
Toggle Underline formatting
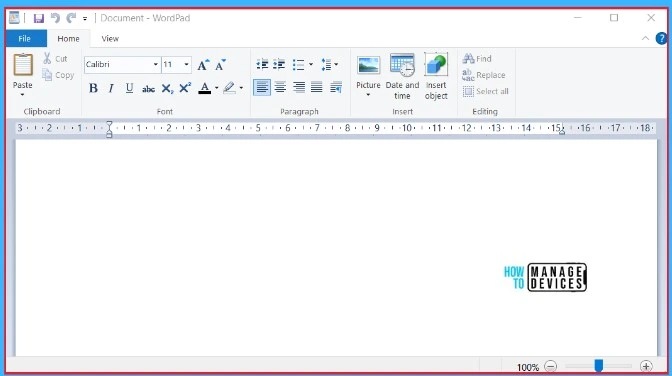129,88
